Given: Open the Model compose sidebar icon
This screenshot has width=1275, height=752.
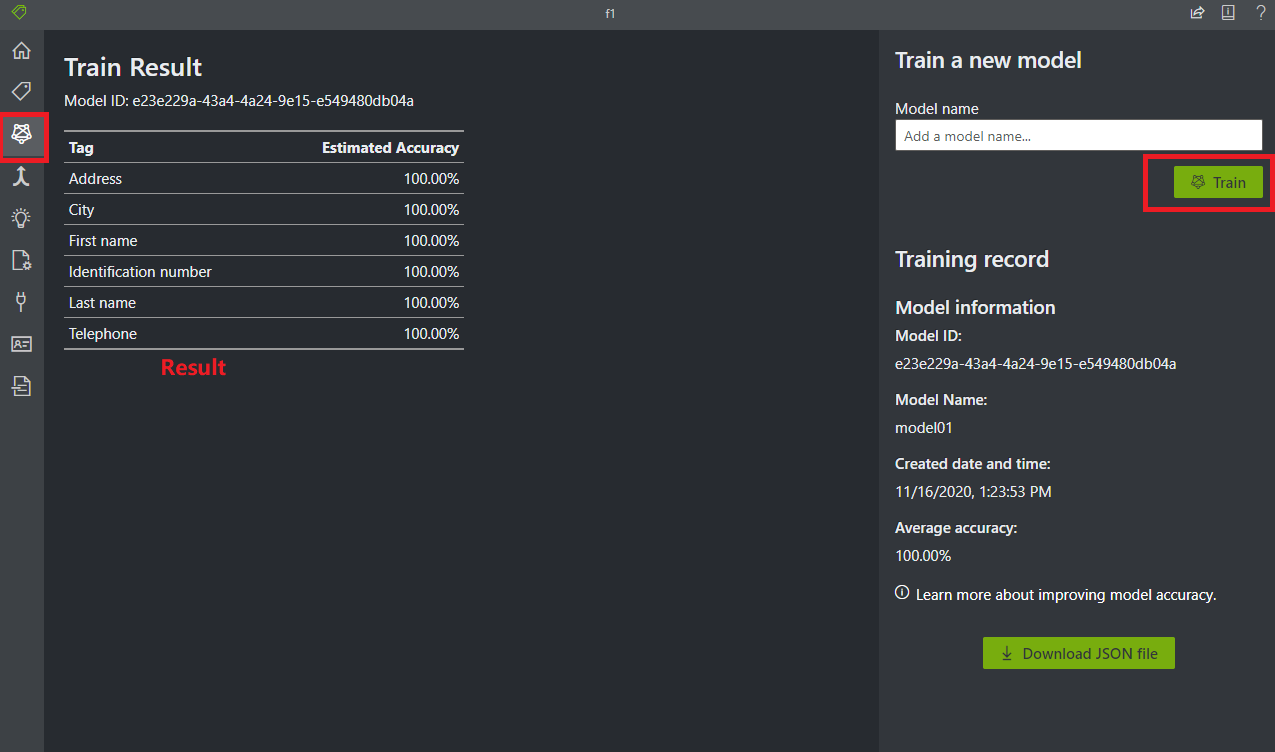Looking at the screenshot, I should point(21,176).
